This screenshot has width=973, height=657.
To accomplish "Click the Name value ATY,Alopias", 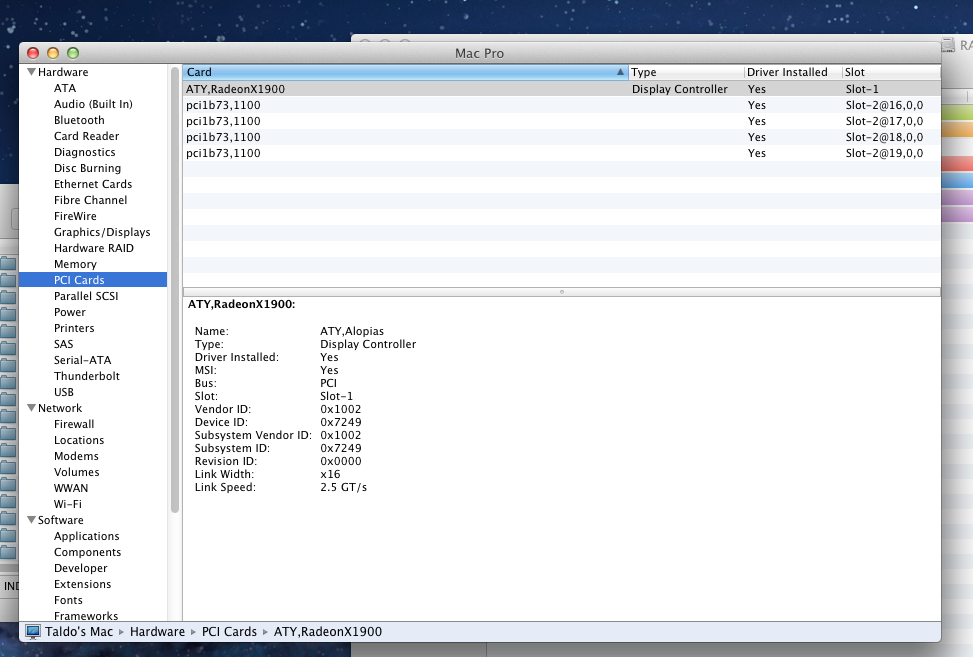I will click(x=352, y=331).
